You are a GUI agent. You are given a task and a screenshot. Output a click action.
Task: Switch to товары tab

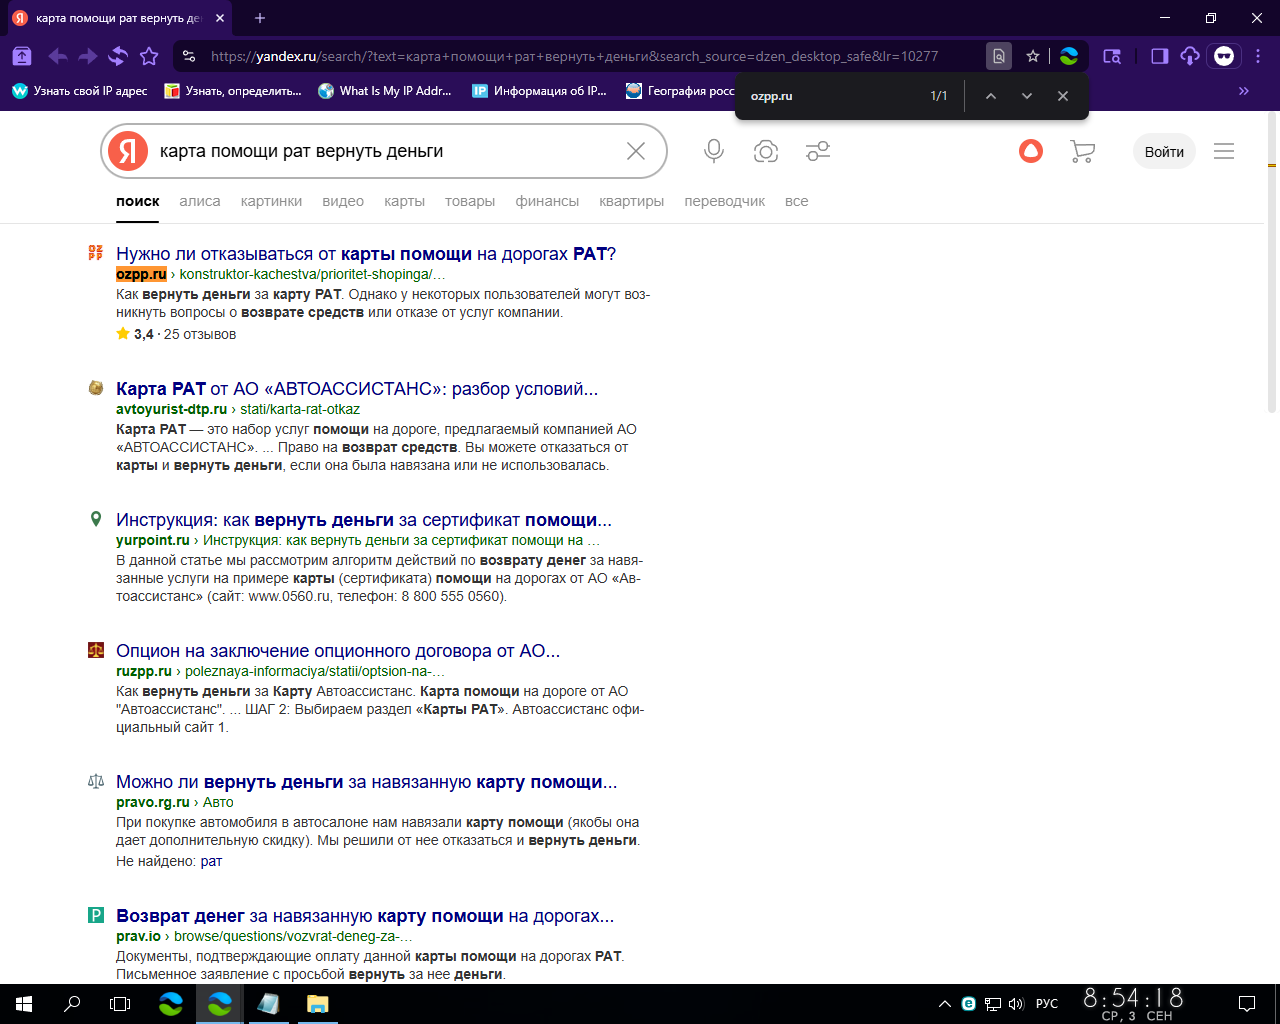tap(470, 201)
